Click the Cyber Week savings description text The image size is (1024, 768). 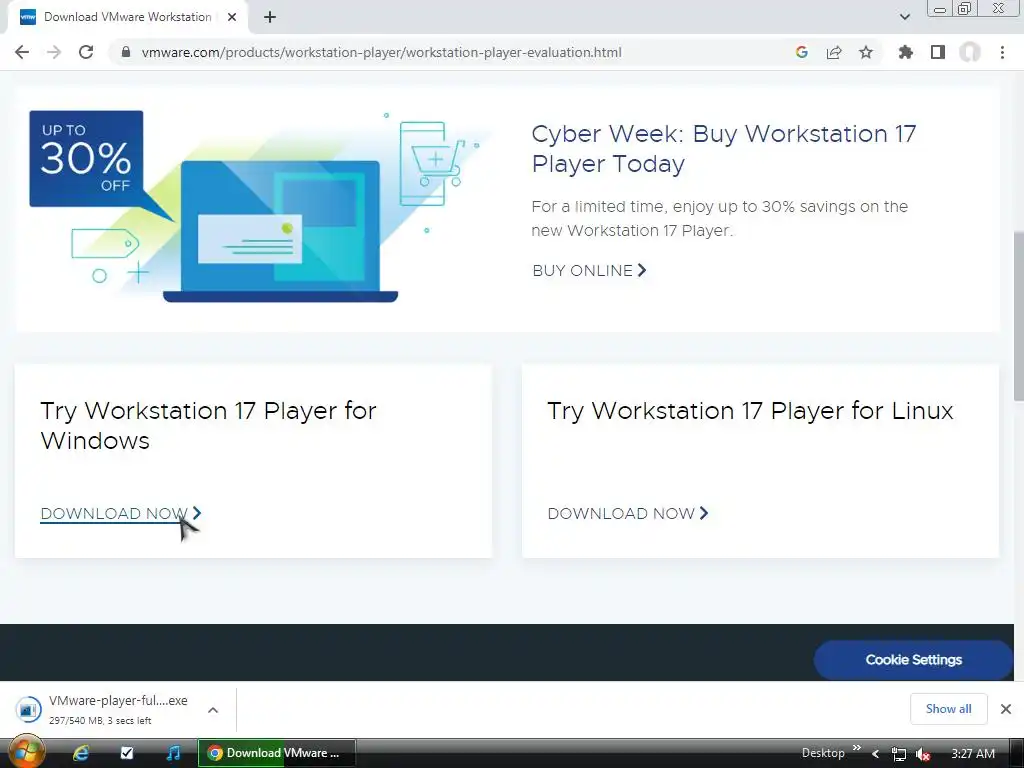point(719,218)
